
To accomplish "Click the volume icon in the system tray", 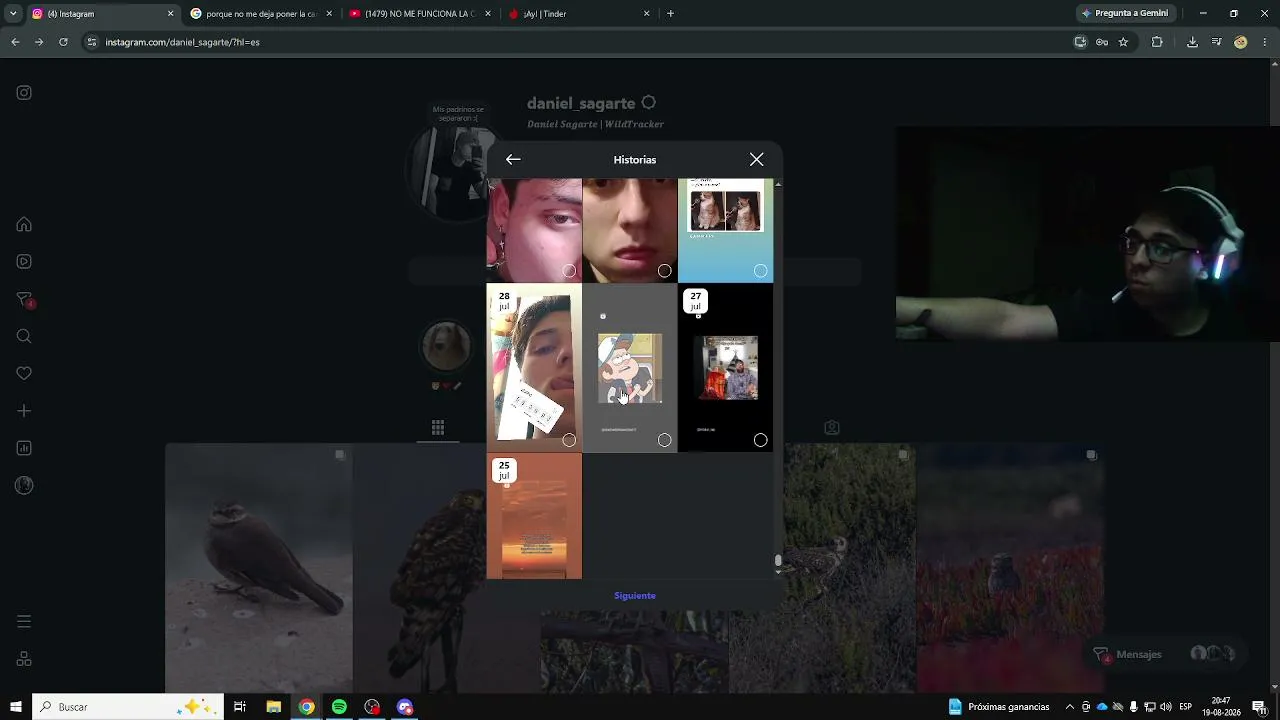I will tap(1165, 707).
